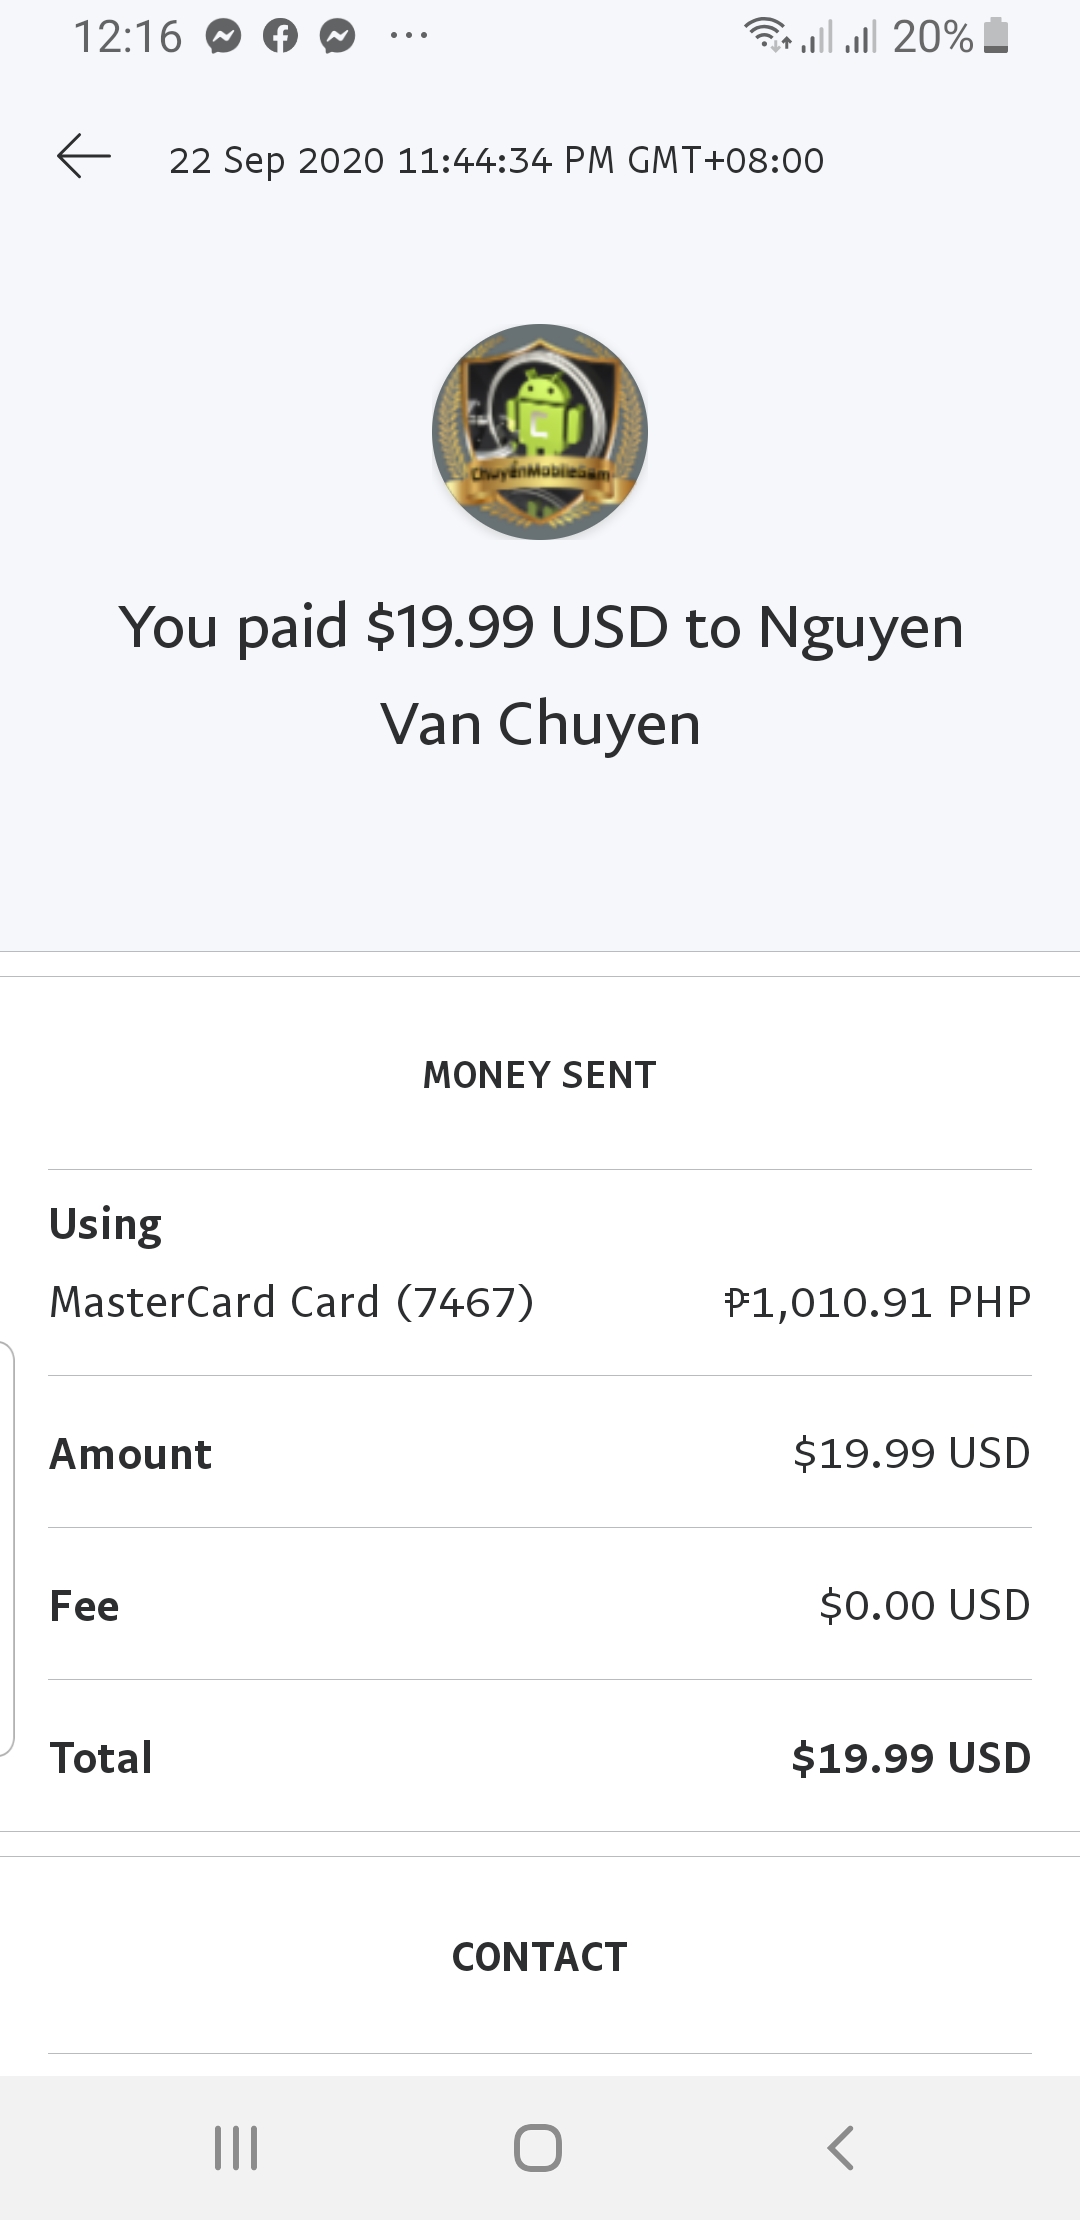Open recent apps navigation button
The height and width of the screenshot is (2220, 1080).
point(237,2147)
